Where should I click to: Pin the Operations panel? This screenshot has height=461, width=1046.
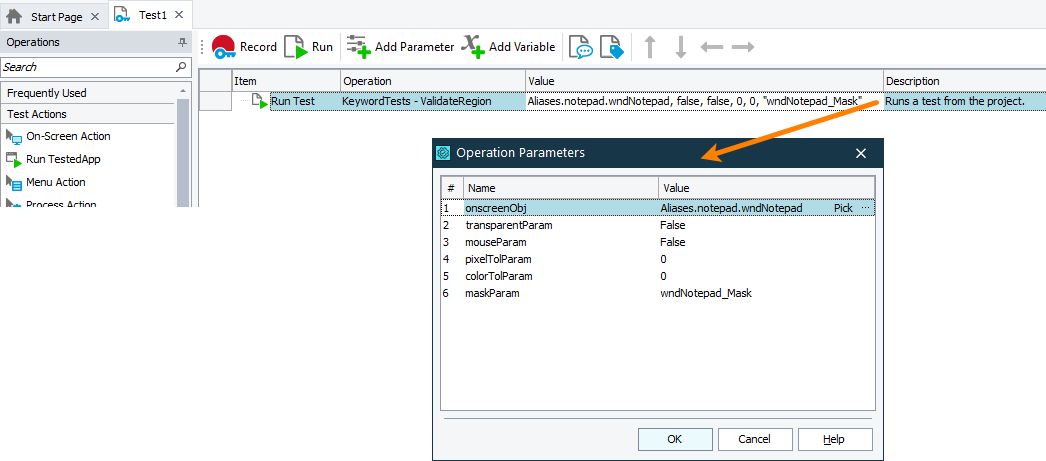[182, 42]
